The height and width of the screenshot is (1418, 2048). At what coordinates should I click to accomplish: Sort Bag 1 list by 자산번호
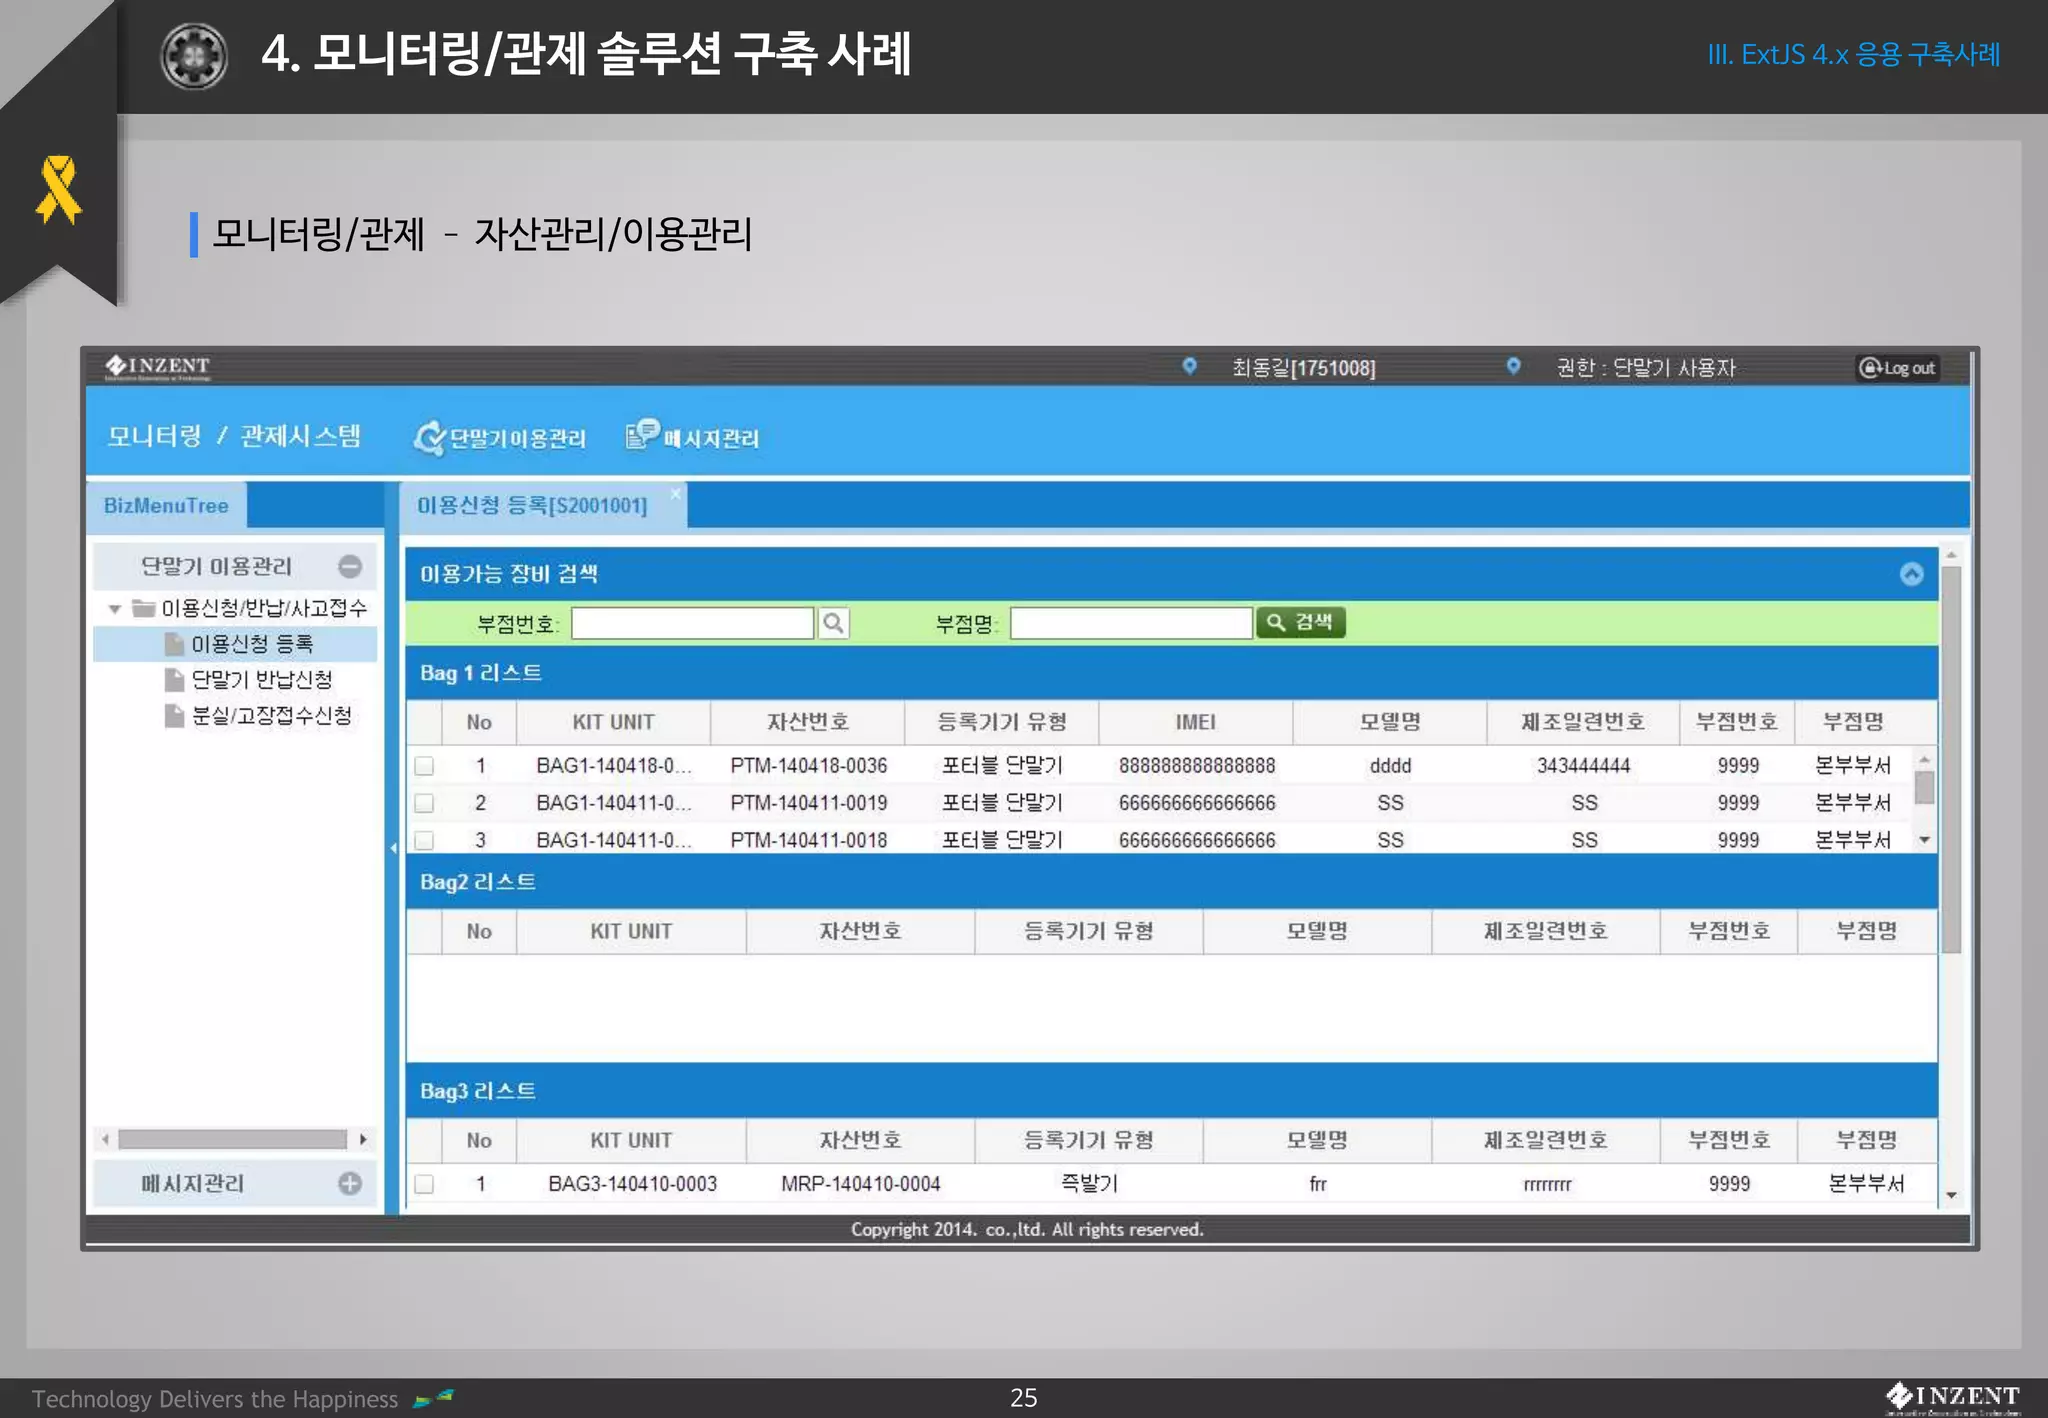tap(808, 722)
